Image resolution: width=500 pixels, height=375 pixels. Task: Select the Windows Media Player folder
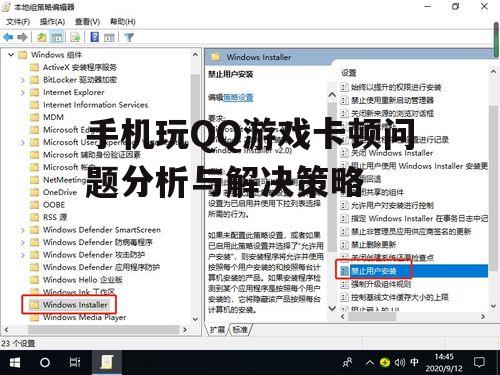[x=78, y=317]
